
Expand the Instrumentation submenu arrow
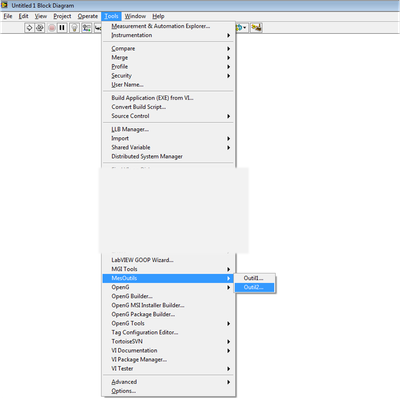tap(228, 35)
